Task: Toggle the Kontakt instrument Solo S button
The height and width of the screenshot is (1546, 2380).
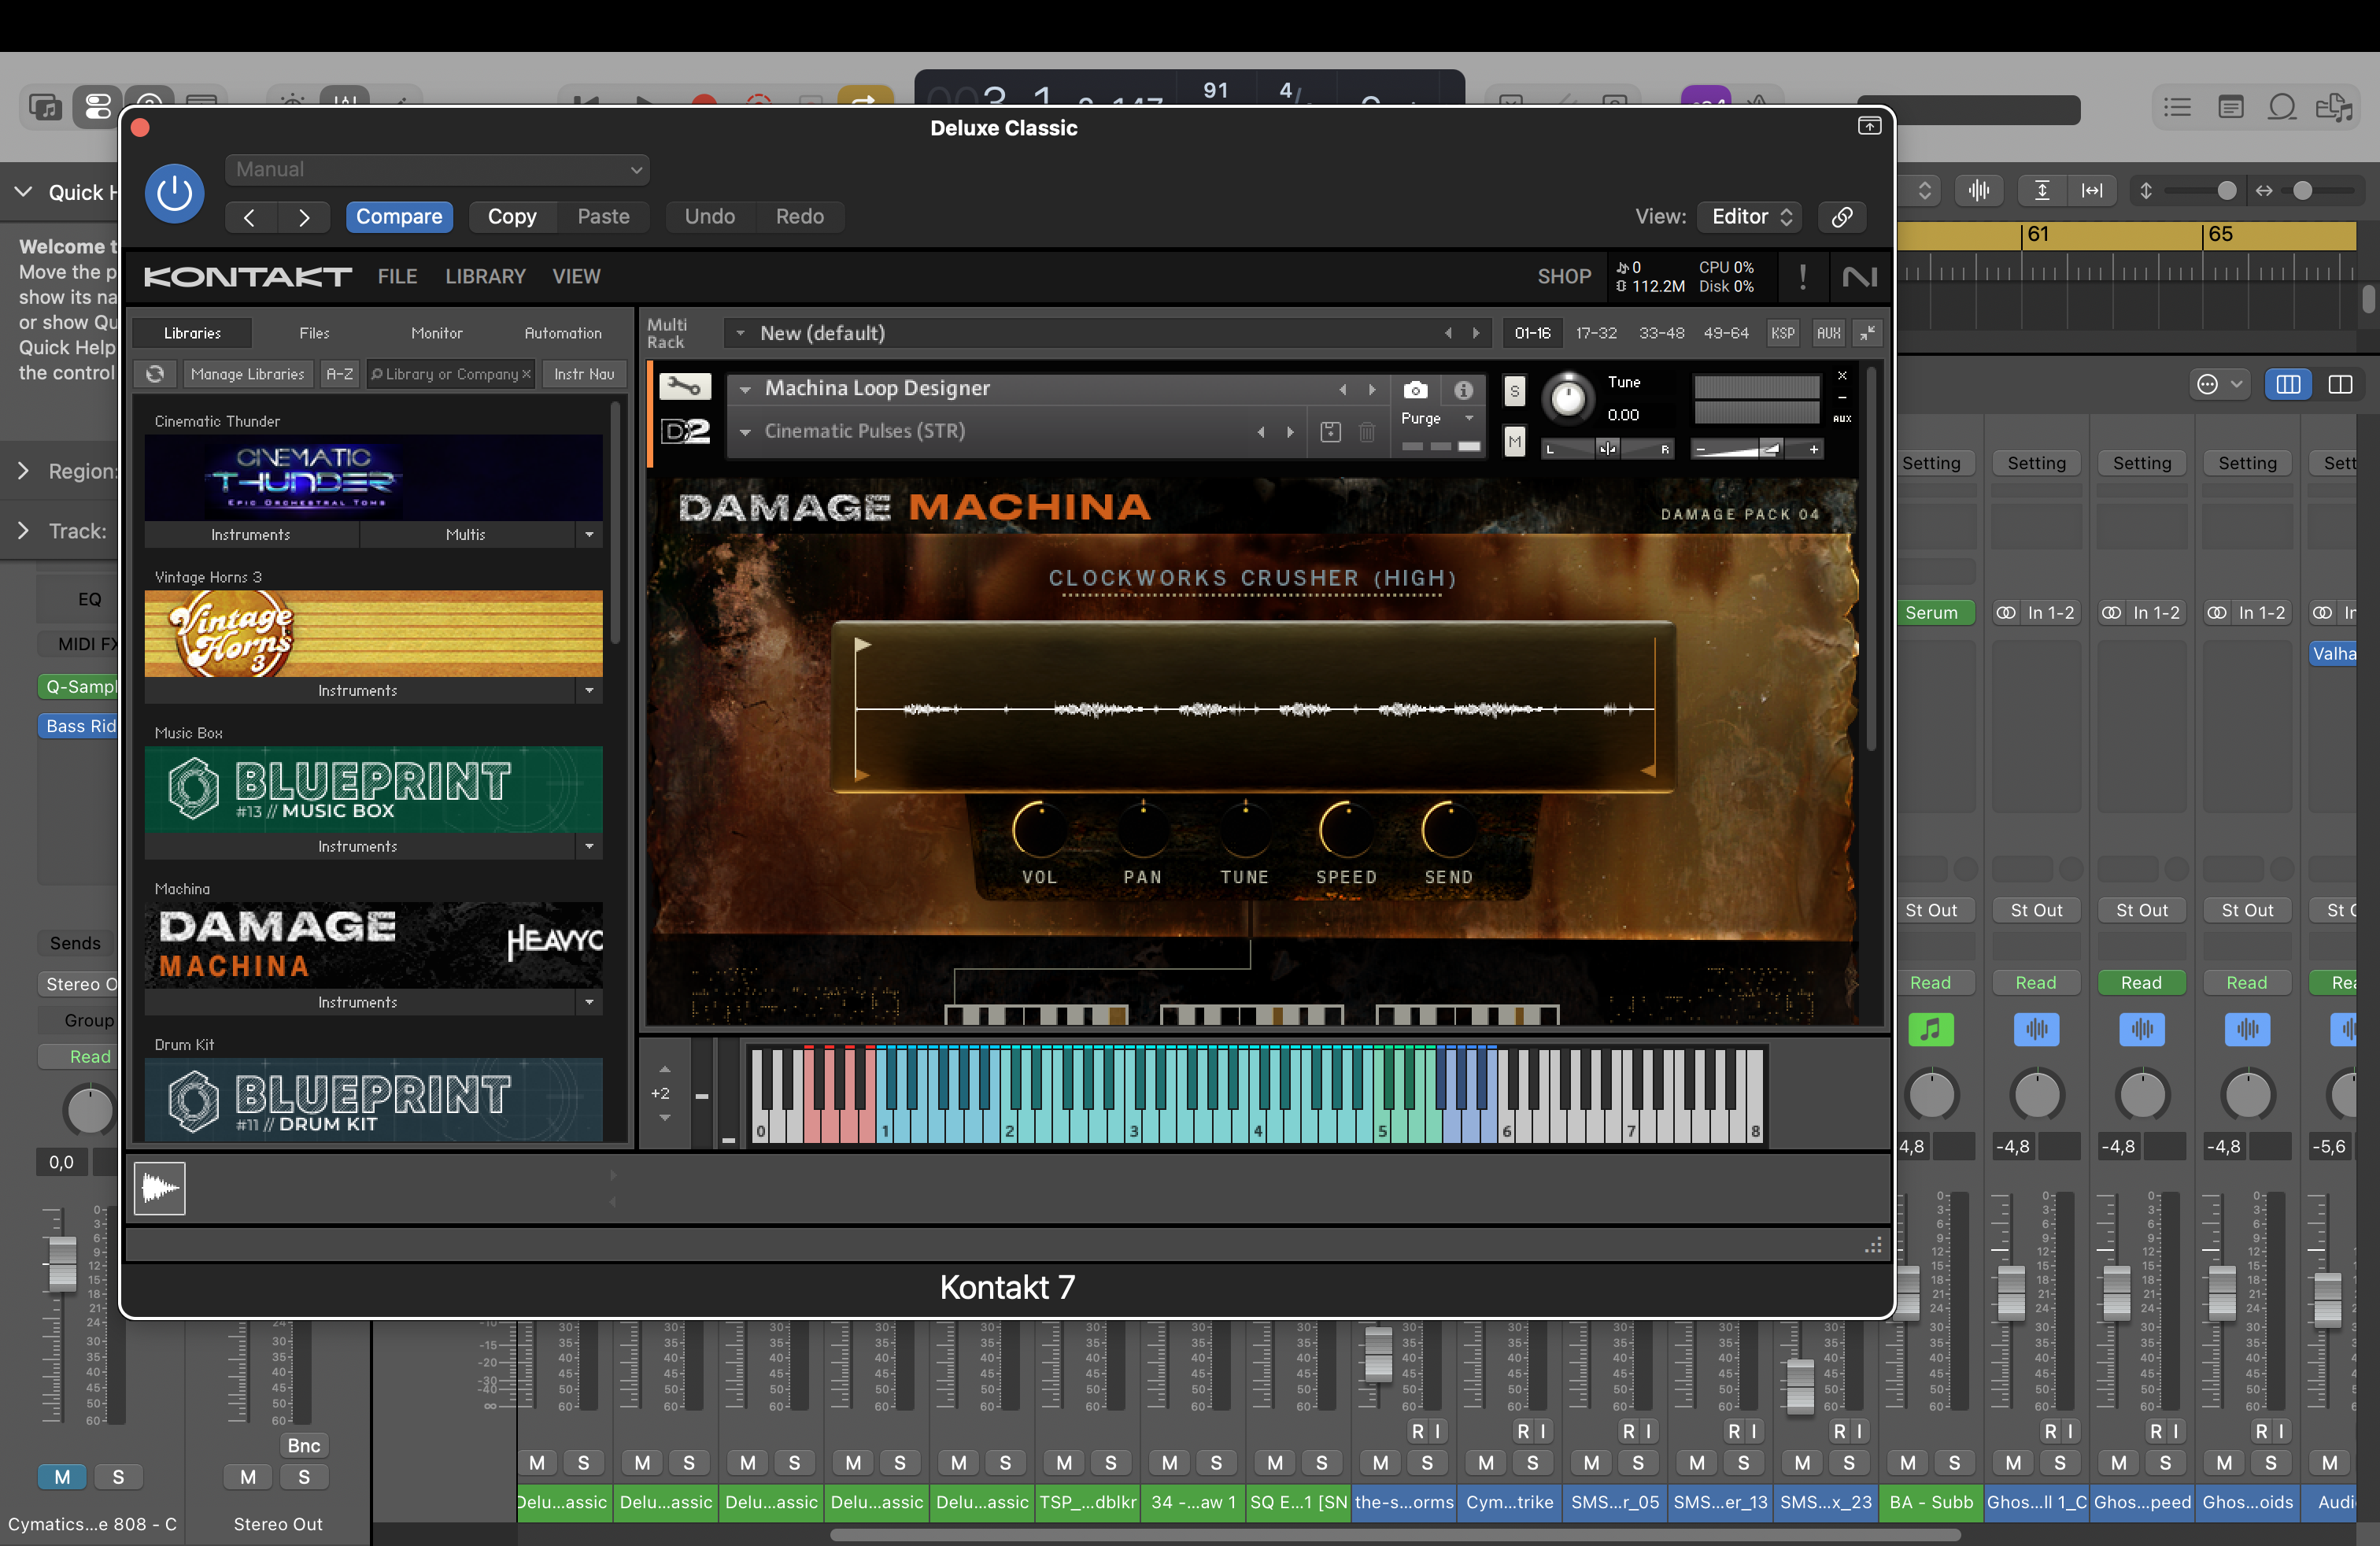Action: 1514,391
